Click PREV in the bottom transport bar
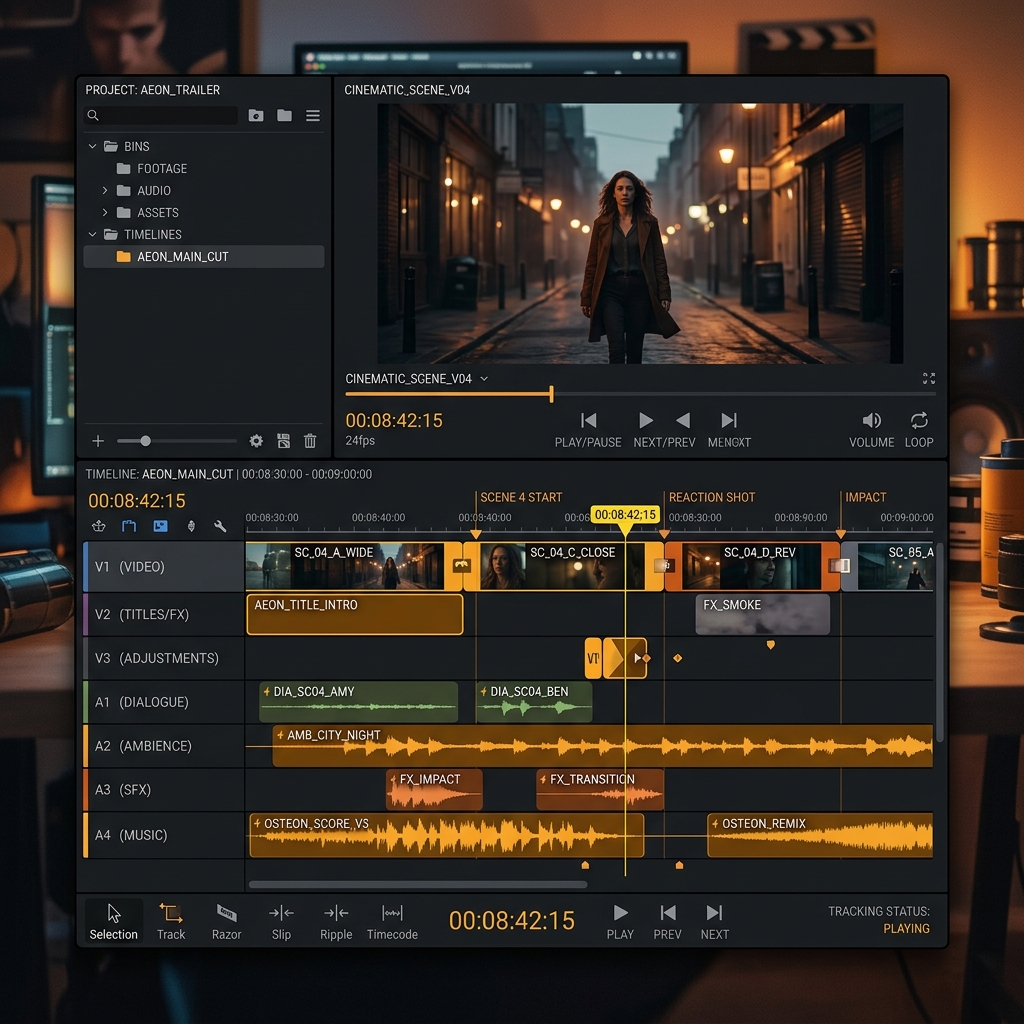1024x1024 pixels. point(667,921)
